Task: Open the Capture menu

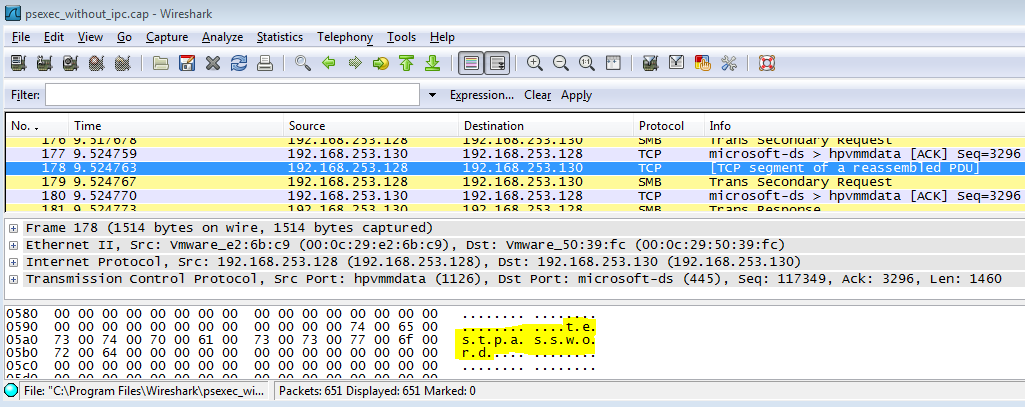Action: point(167,37)
